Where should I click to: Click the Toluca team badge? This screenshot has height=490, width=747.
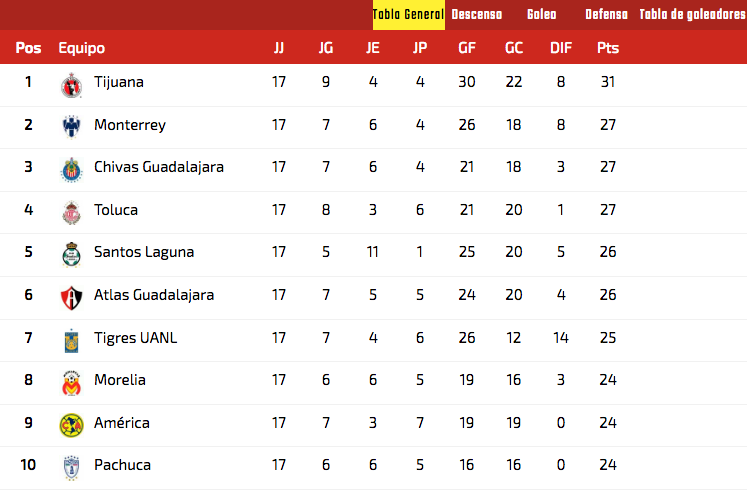click(x=71, y=212)
